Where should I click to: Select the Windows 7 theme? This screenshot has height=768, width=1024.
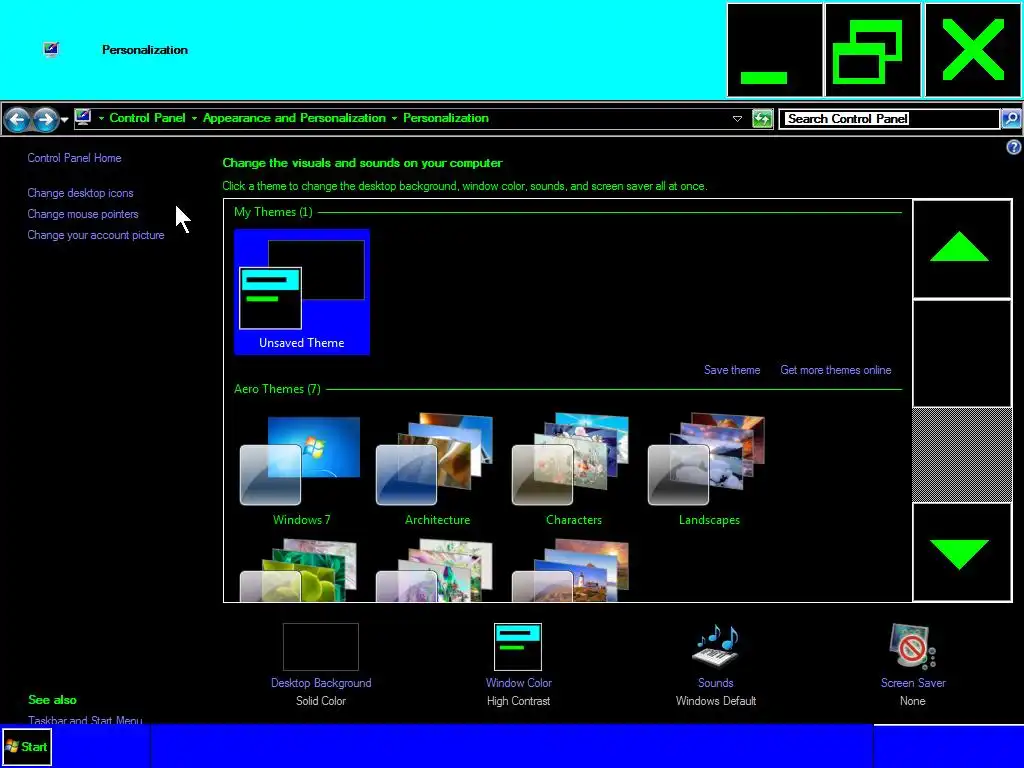point(301,470)
